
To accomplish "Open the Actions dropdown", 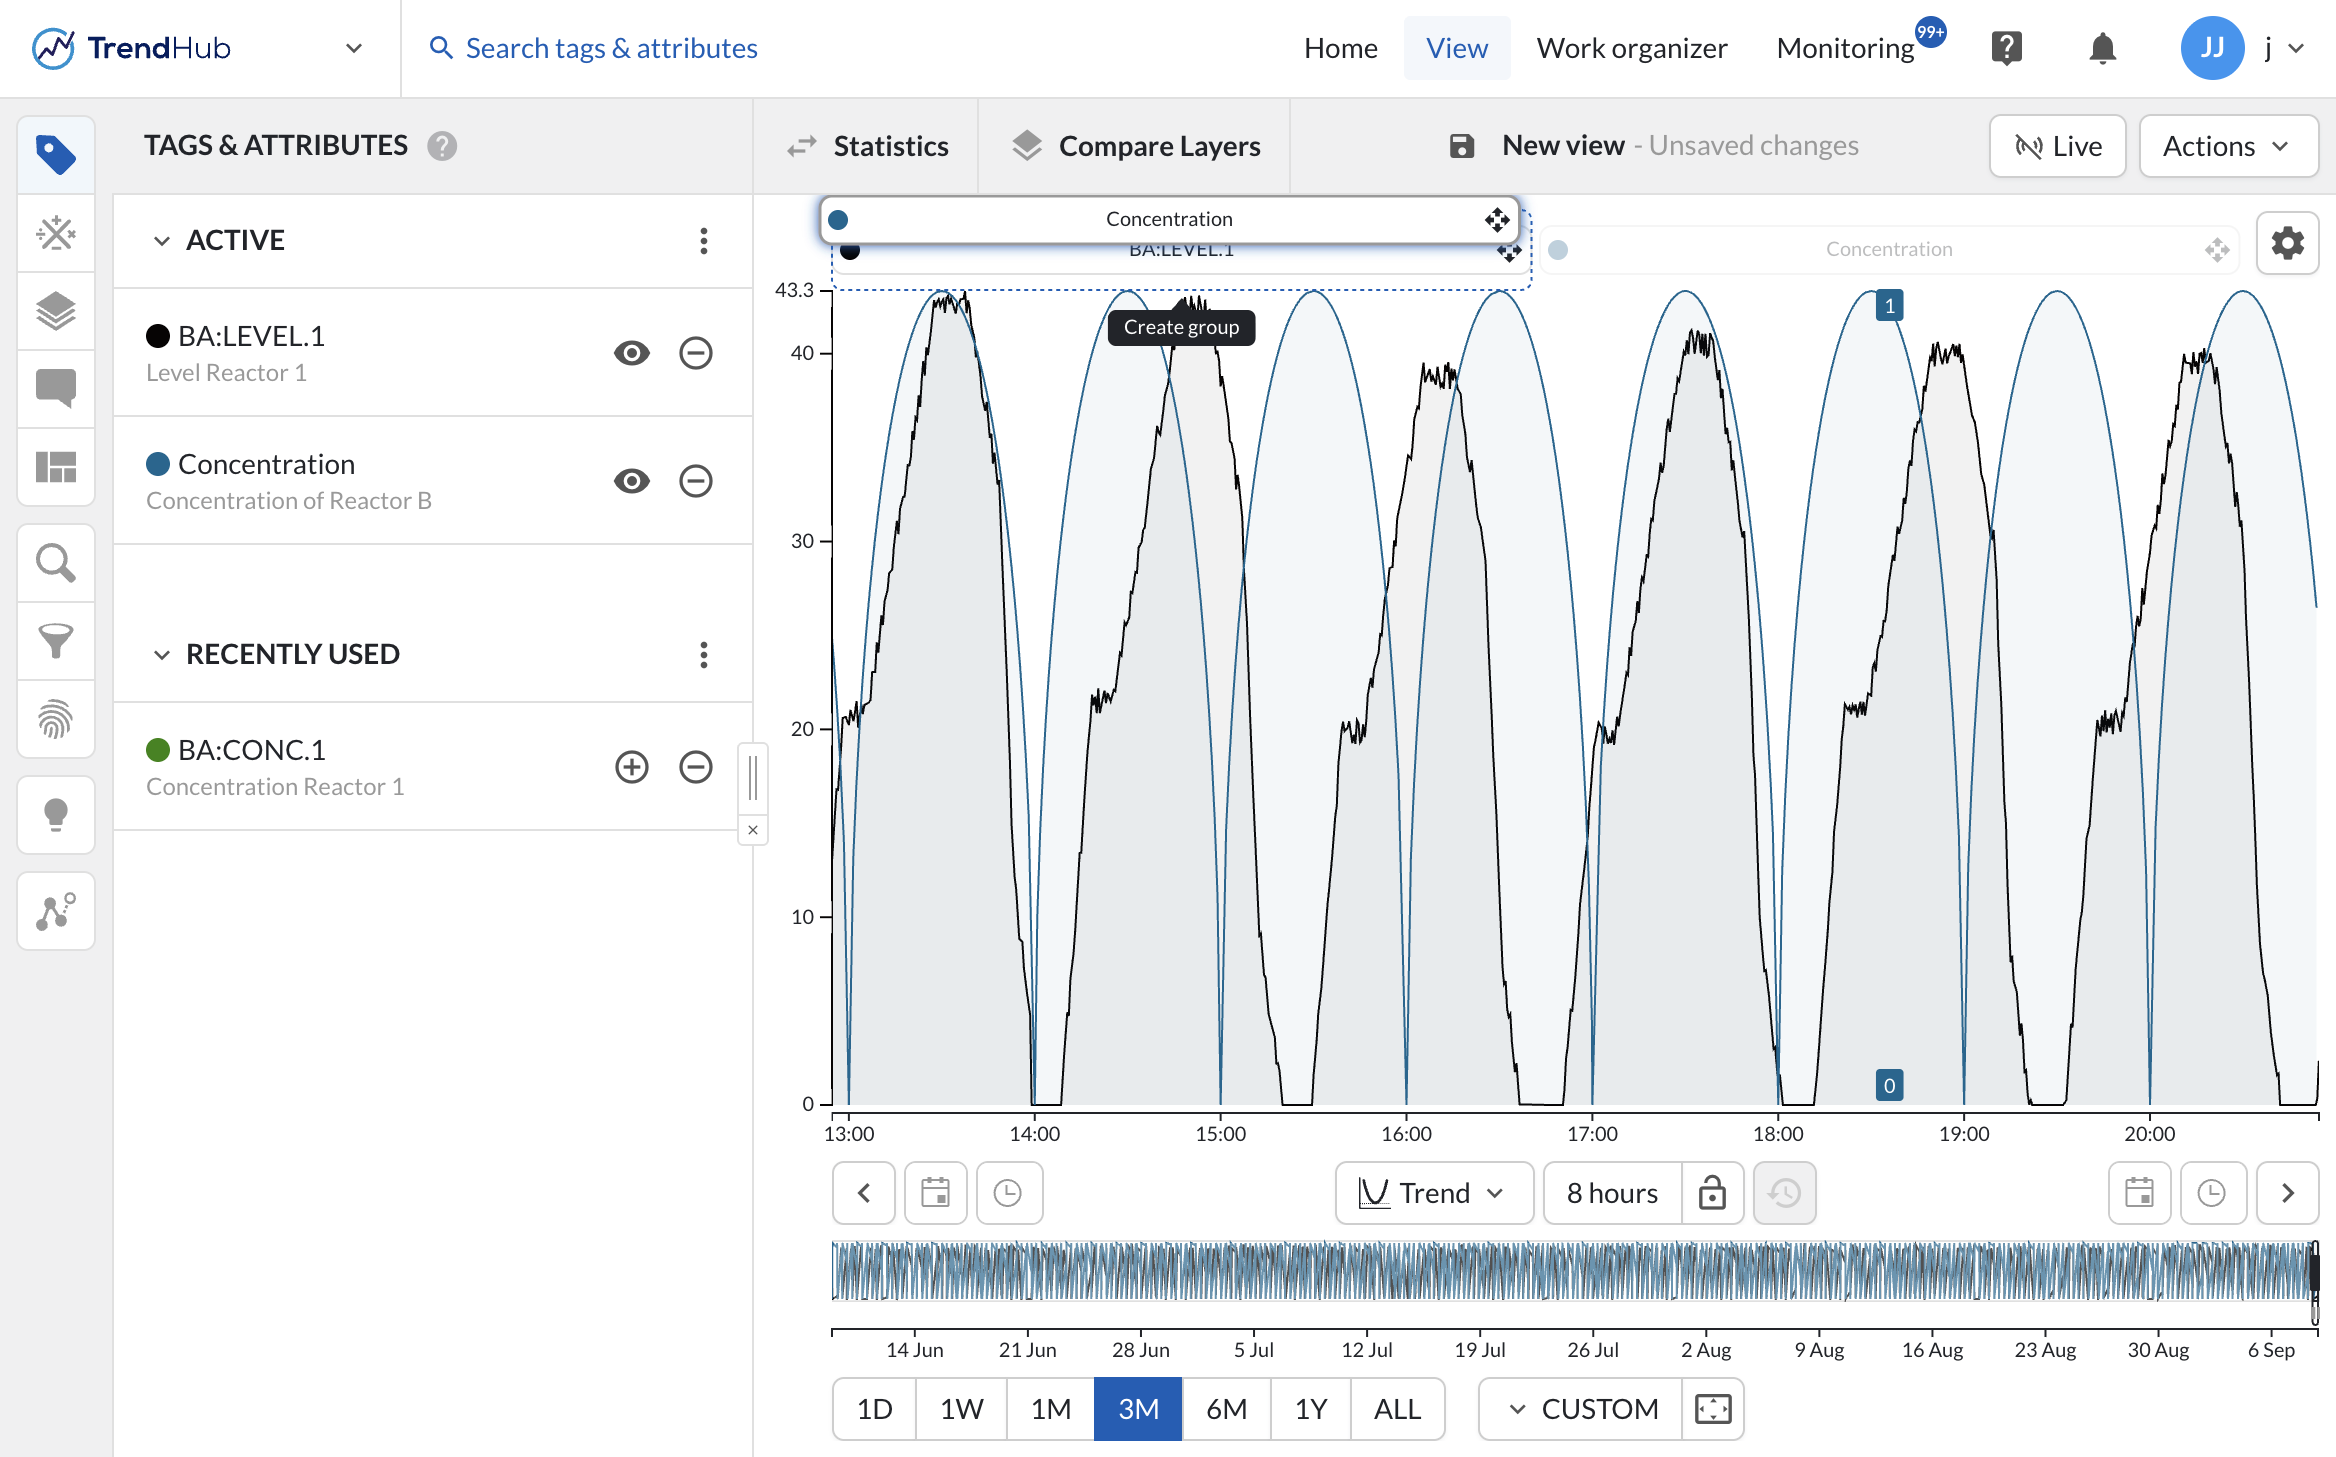I will (x=2229, y=146).
